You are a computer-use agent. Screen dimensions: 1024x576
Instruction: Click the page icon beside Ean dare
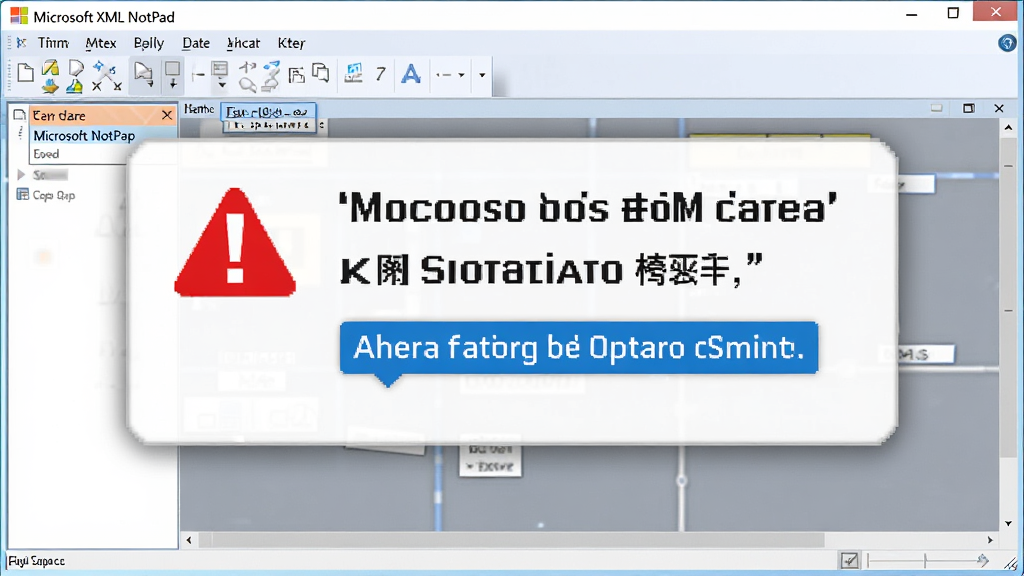pos(20,116)
